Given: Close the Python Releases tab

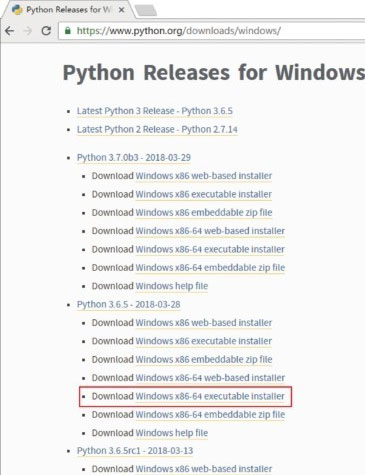Looking at the screenshot, I should 121,10.
